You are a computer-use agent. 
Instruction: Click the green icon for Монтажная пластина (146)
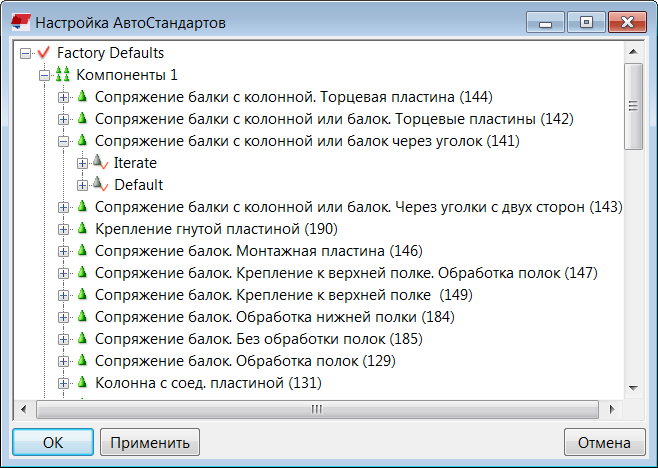pyautogui.click(x=81, y=251)
